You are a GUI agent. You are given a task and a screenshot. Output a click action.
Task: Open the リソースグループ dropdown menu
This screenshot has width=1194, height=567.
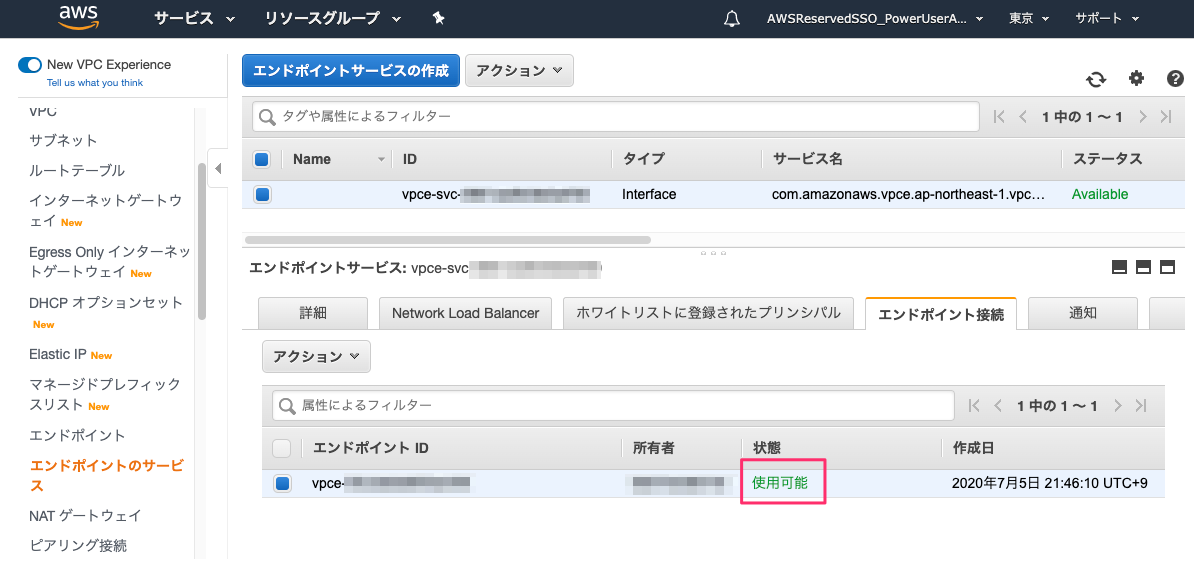coord(334,19)
